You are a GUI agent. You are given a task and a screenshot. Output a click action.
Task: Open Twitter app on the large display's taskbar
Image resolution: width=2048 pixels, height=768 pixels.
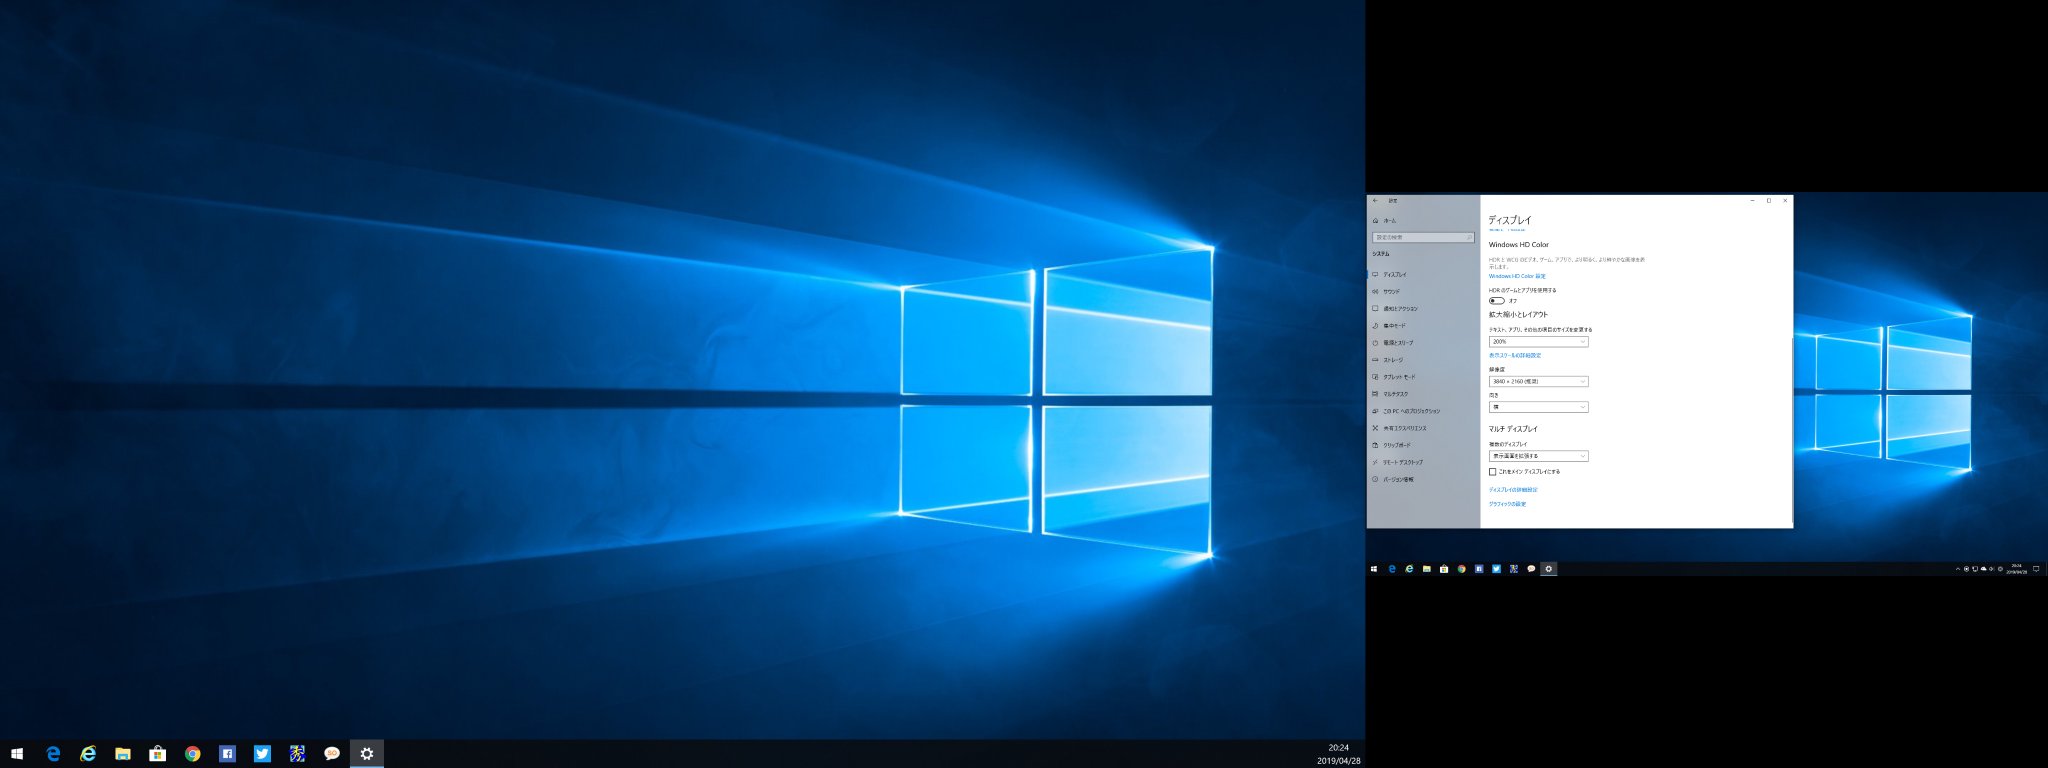point(262,754)
